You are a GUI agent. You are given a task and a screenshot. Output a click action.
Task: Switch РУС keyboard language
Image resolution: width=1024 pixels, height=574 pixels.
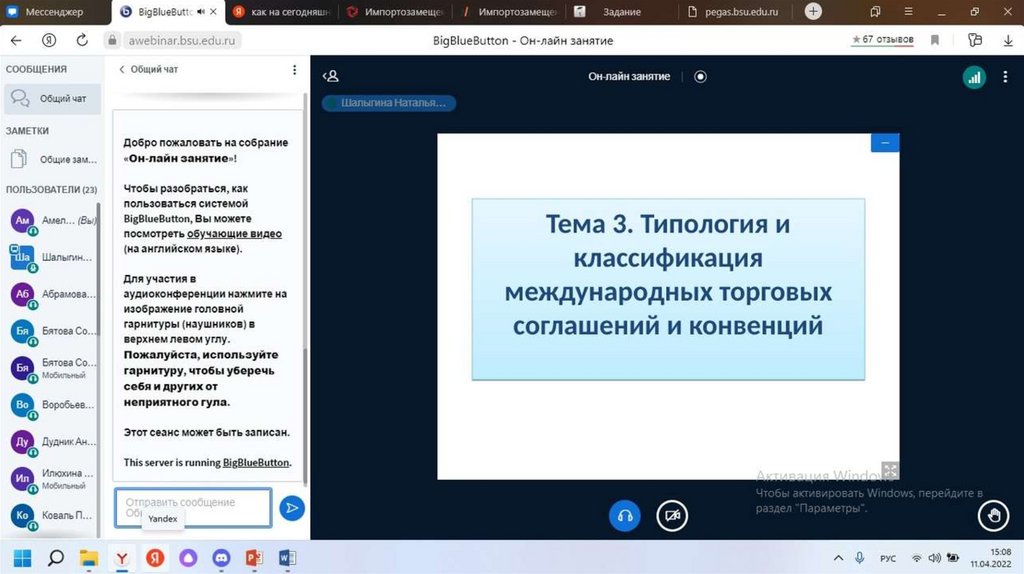pos(888,558)
